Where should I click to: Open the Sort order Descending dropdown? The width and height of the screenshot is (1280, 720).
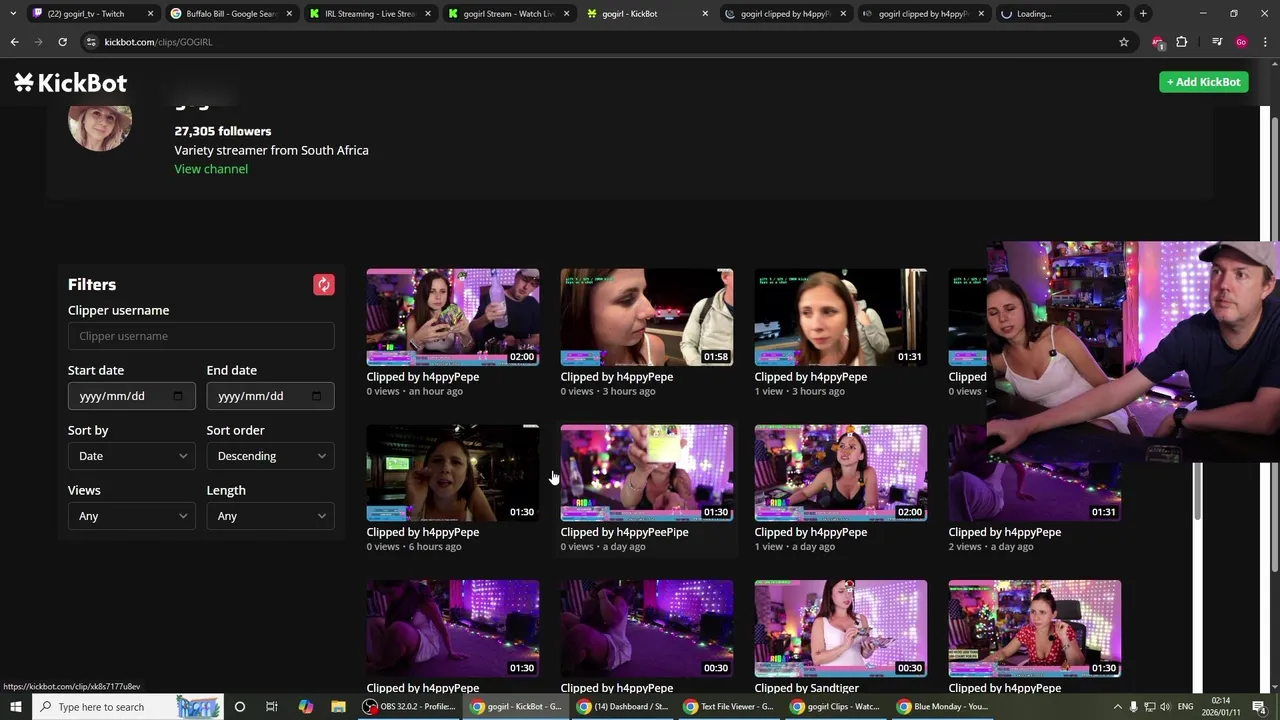tap(270, 456)
